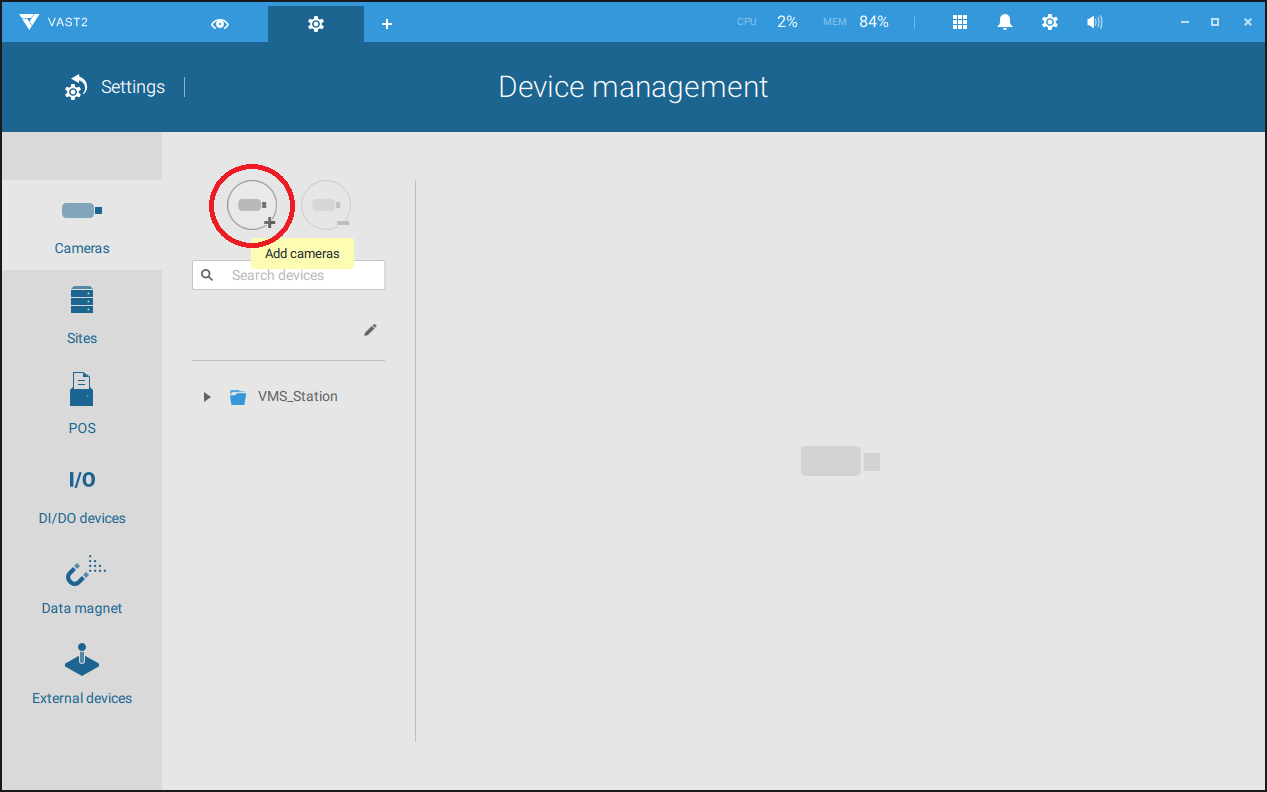Click the pencil edit icon
1267x792 pixels.
coord(370,330)
